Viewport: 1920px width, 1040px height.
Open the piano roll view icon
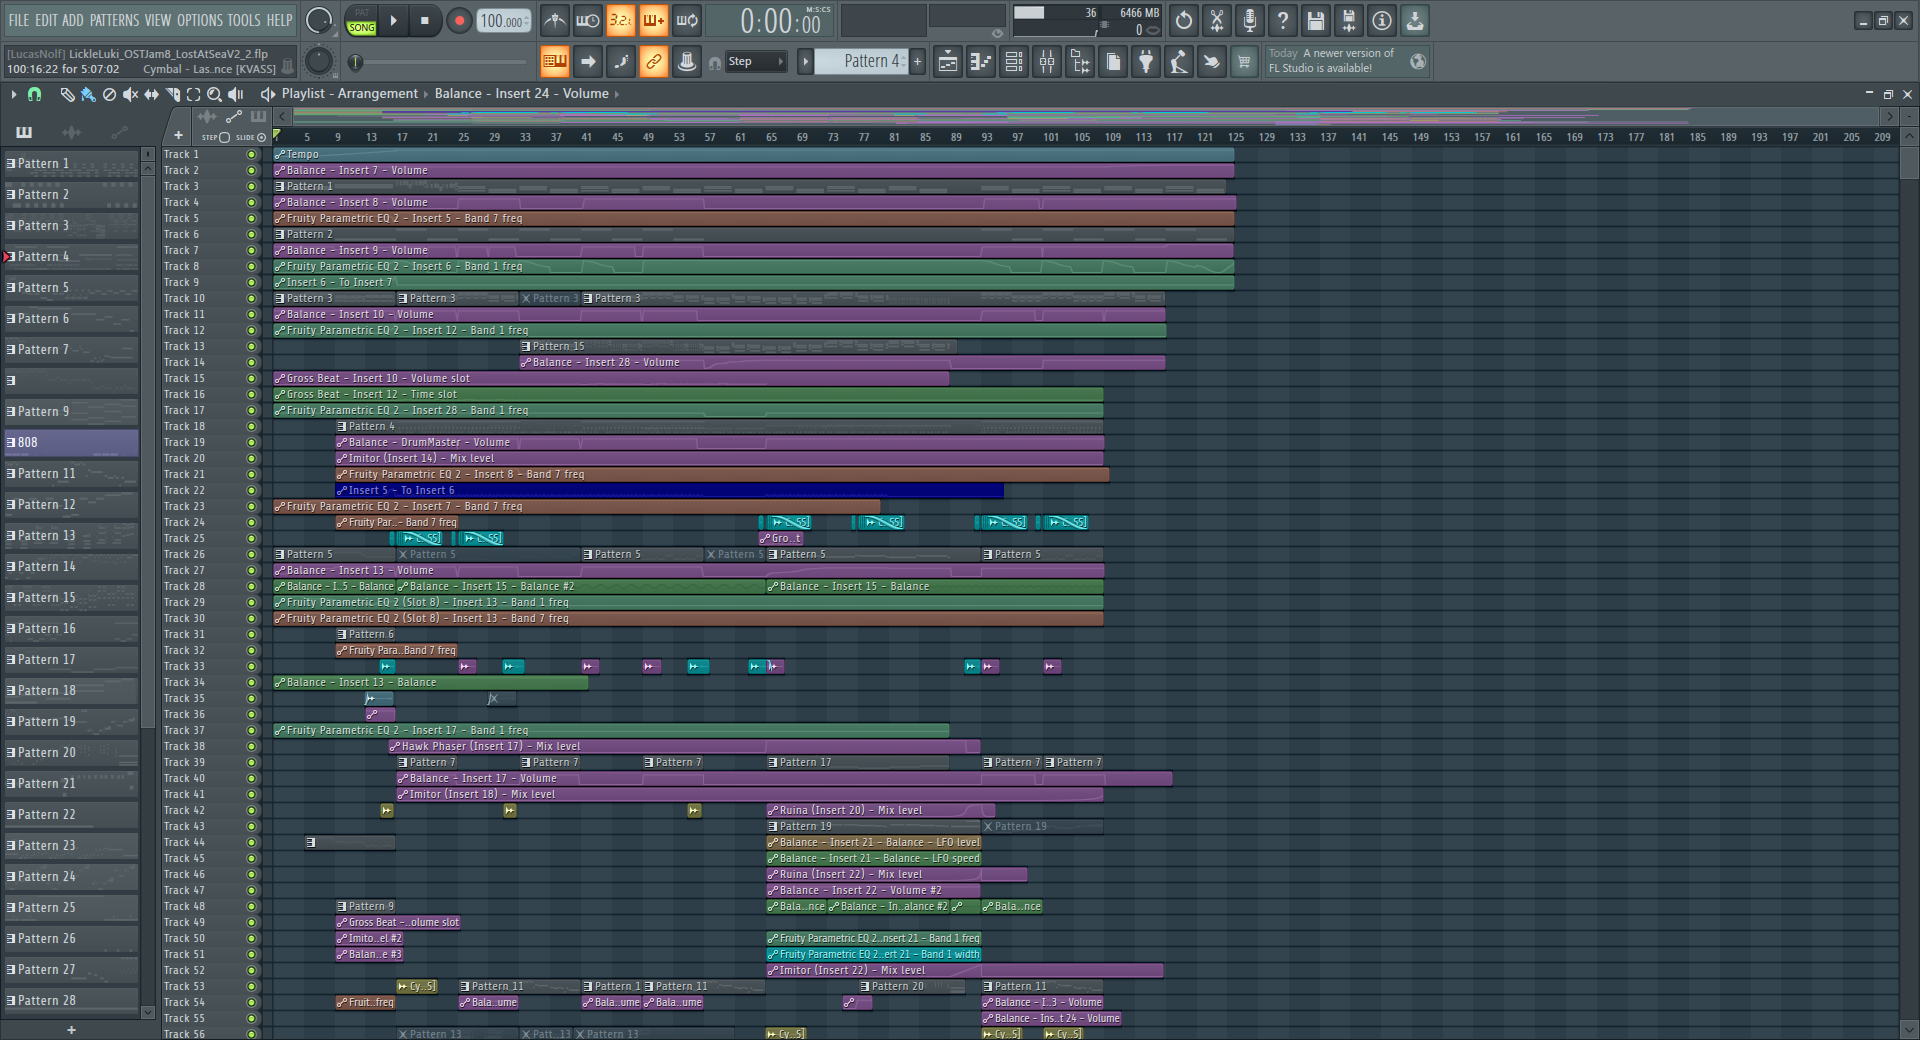tap(981, 62)
